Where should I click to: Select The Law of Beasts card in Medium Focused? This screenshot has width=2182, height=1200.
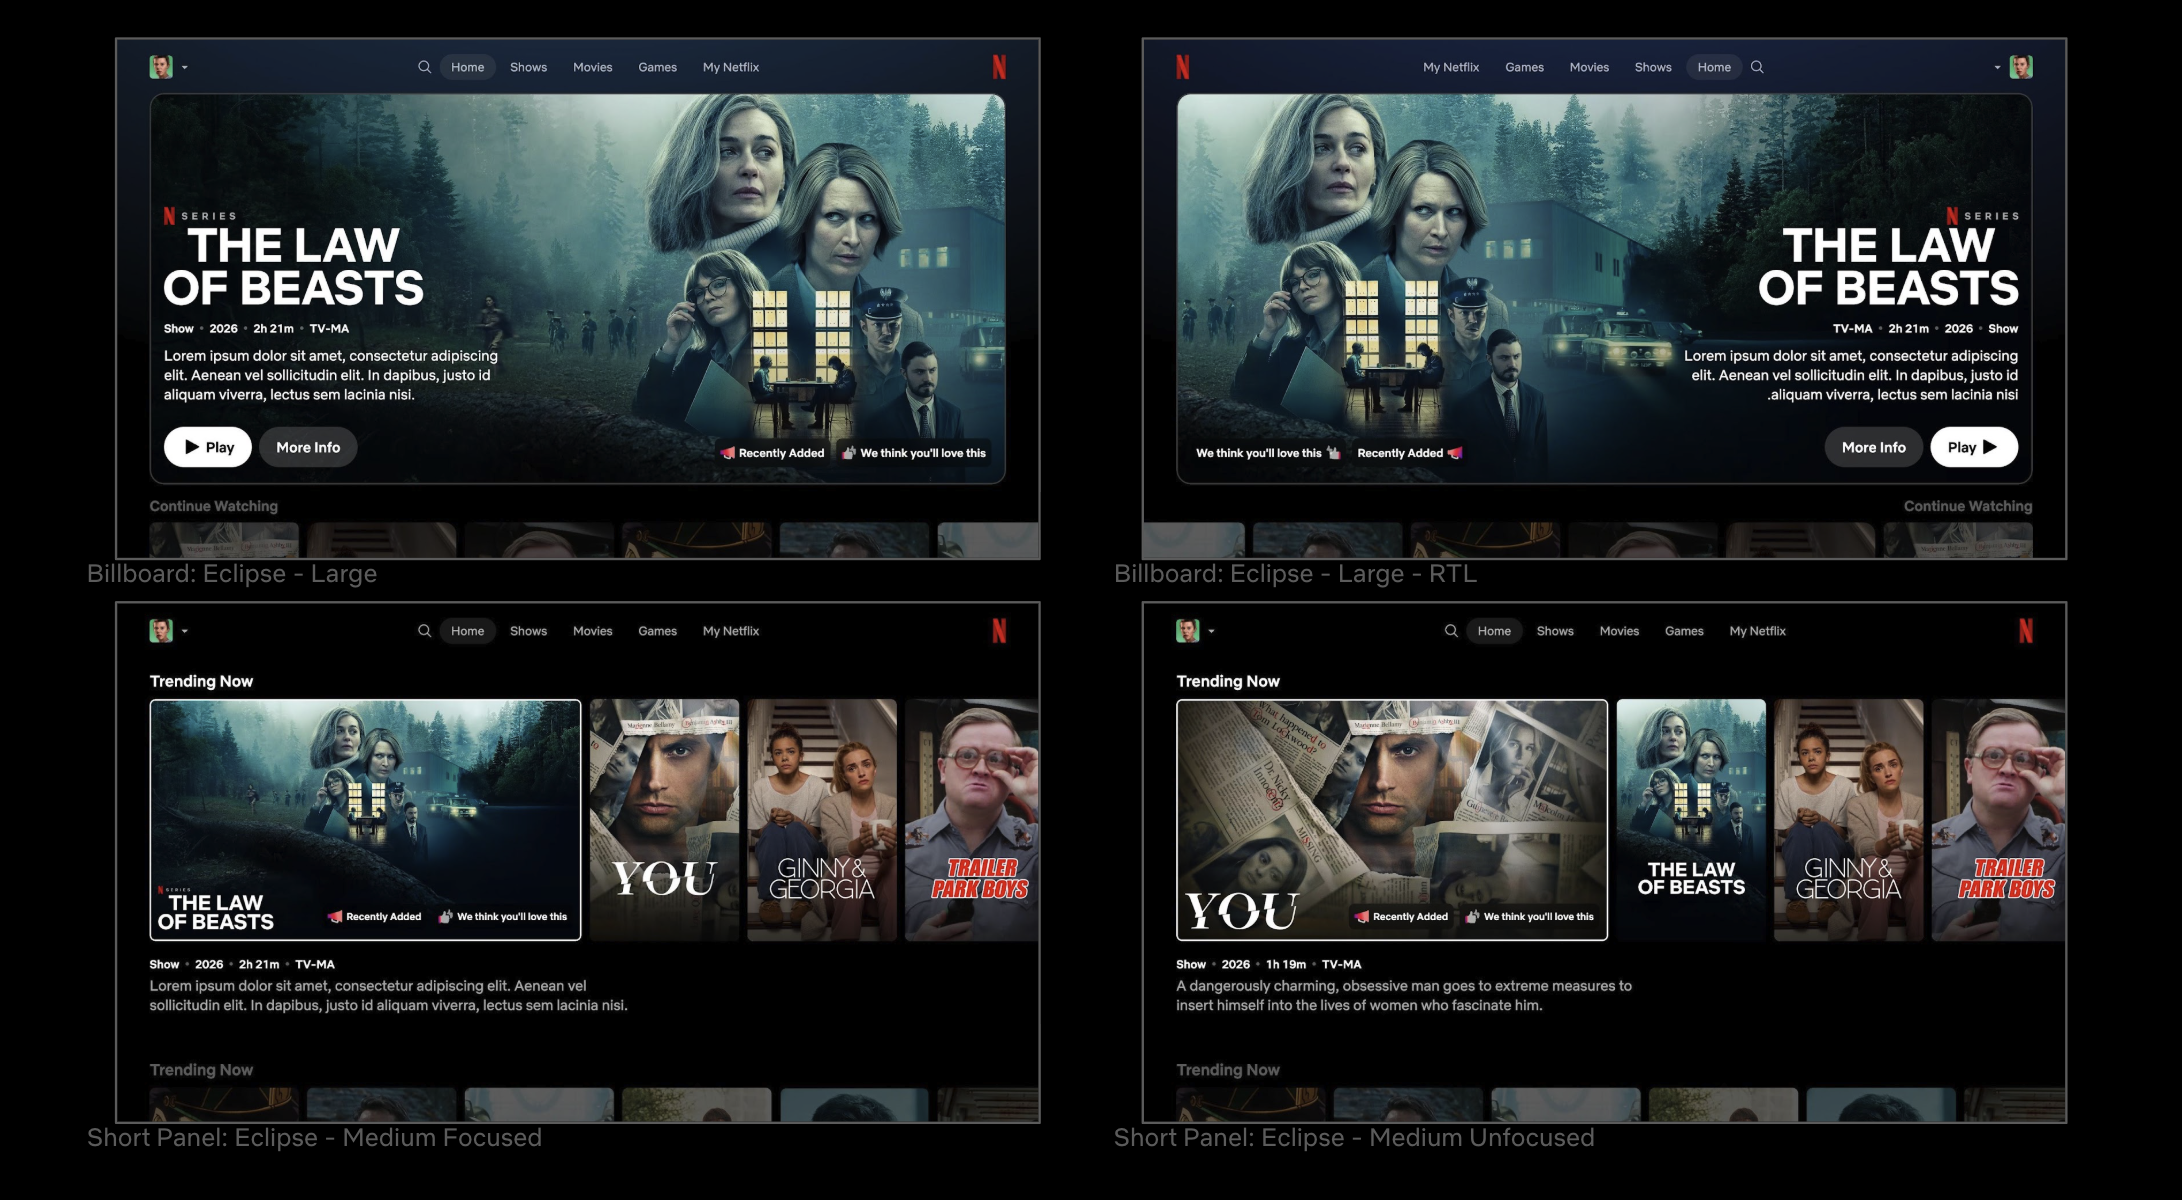pyautogui.click(x=365, y=820)
